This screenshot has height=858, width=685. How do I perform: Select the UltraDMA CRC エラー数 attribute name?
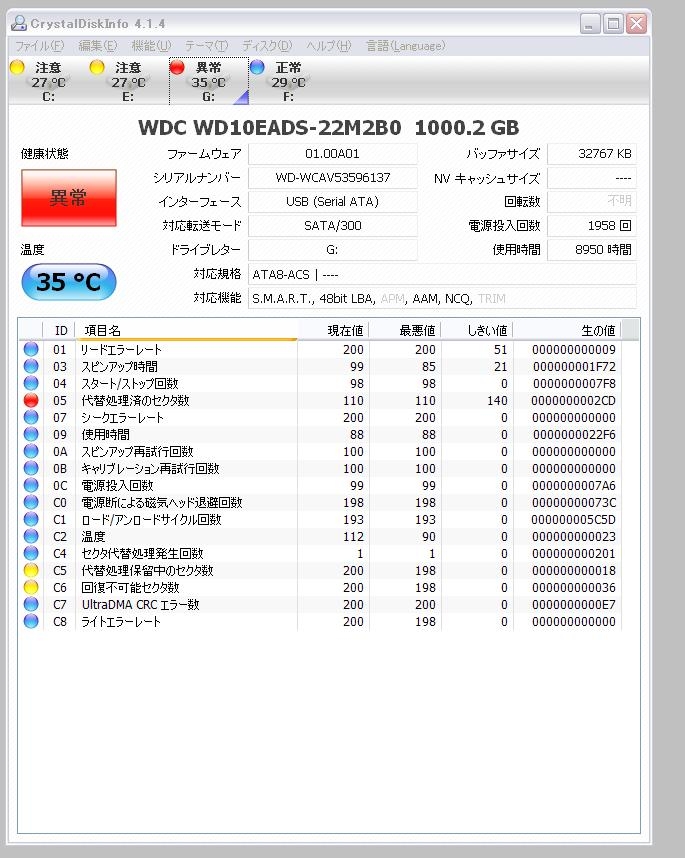[141, 605]
